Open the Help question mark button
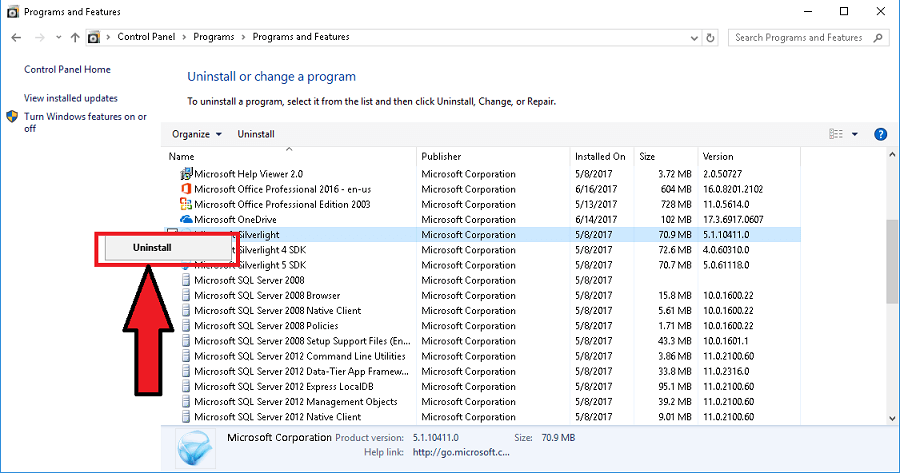 (880, 134)
